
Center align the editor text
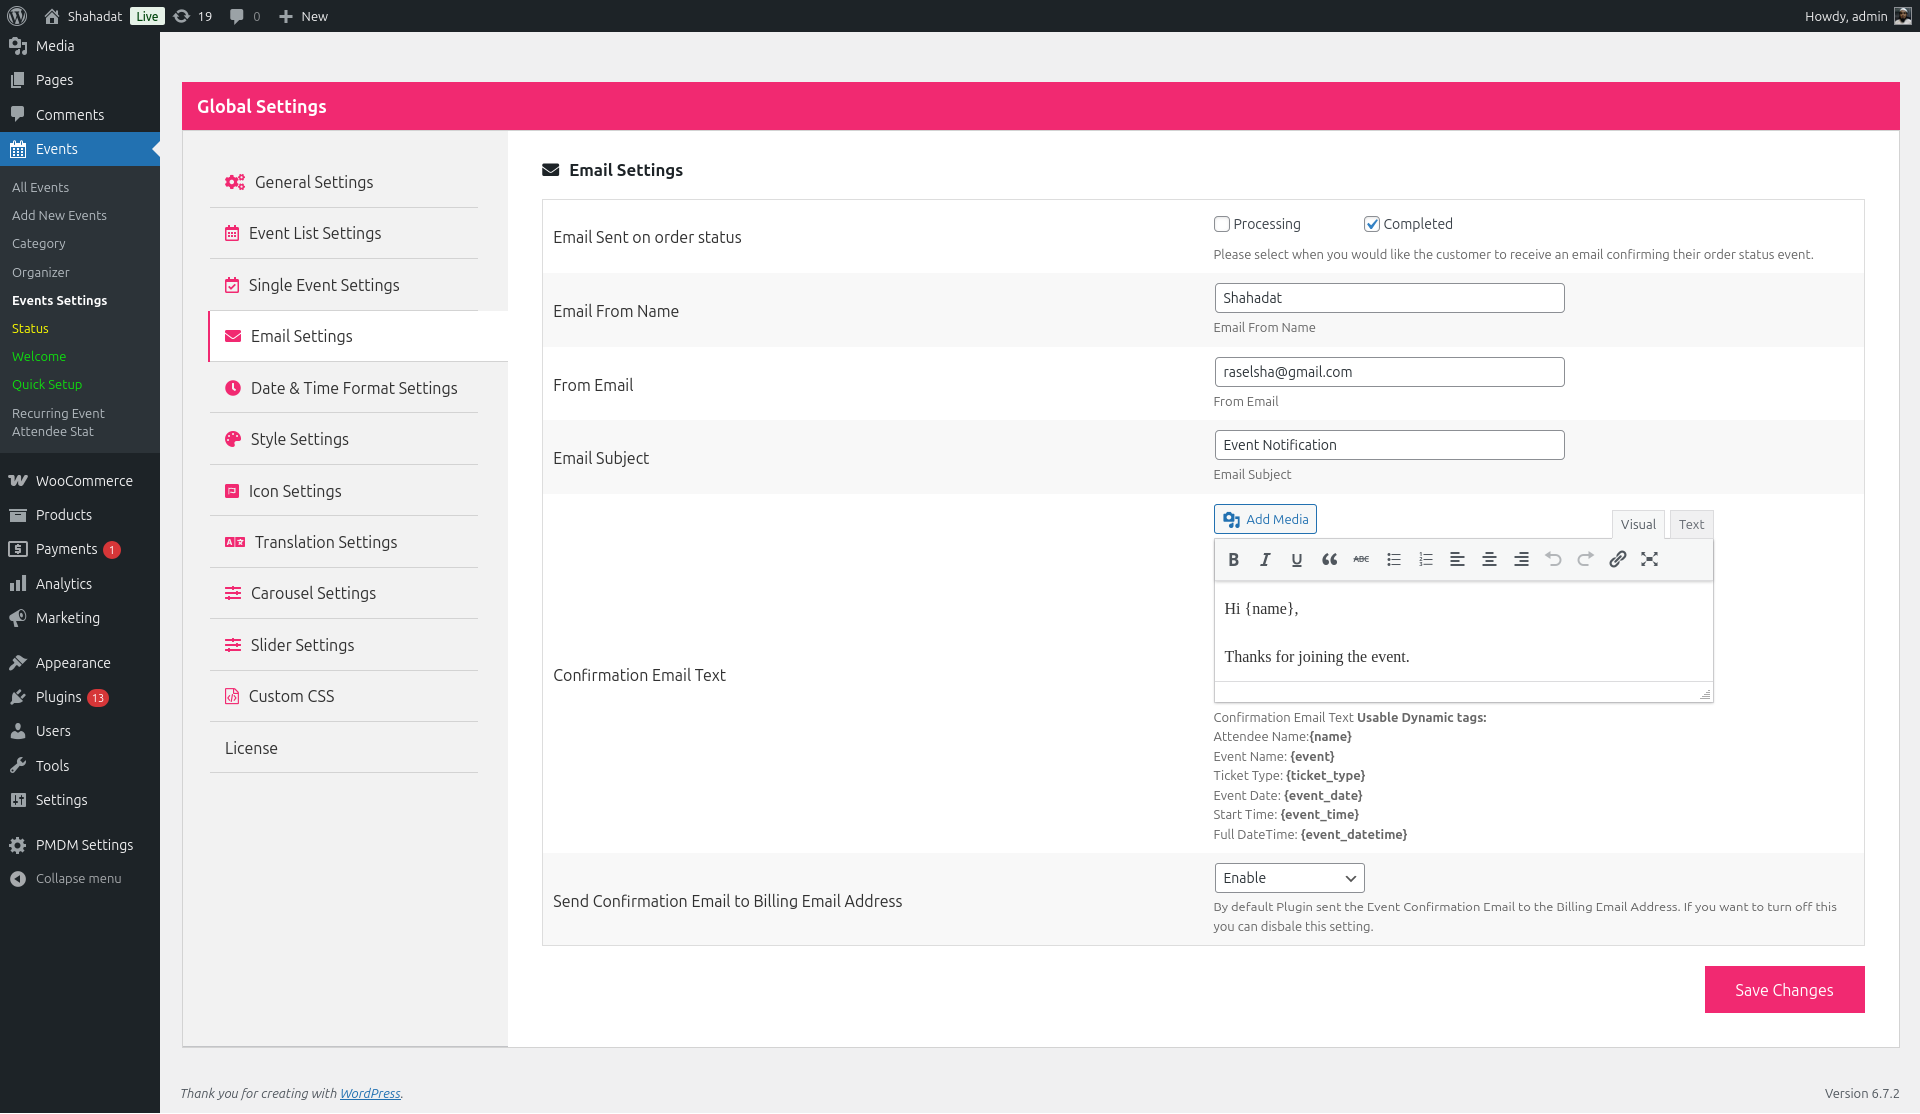click(1489, 560)
